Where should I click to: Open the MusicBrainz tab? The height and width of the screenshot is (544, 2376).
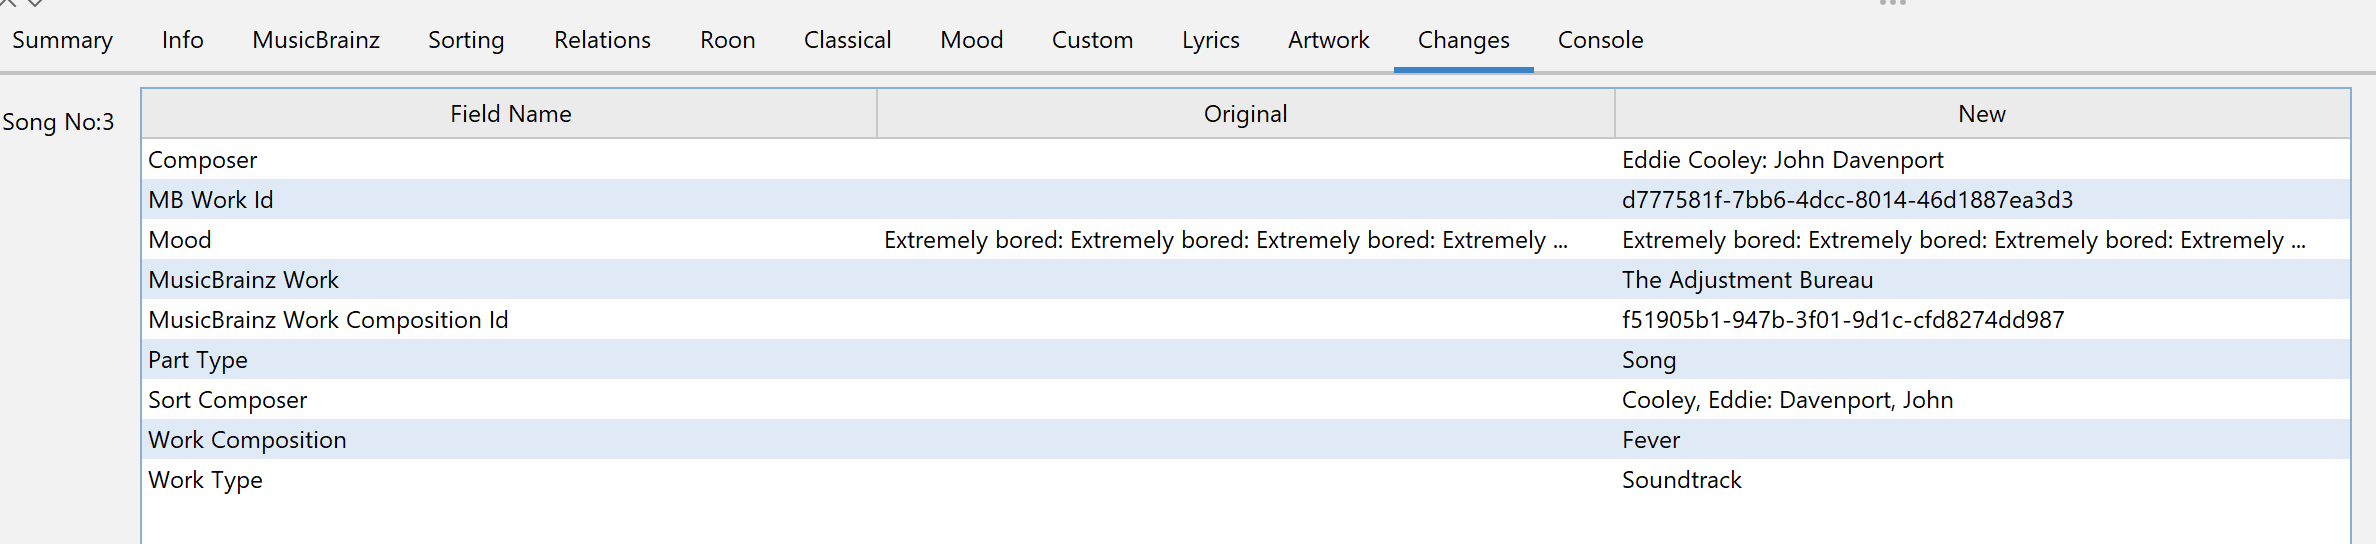[x=316, y=40]
